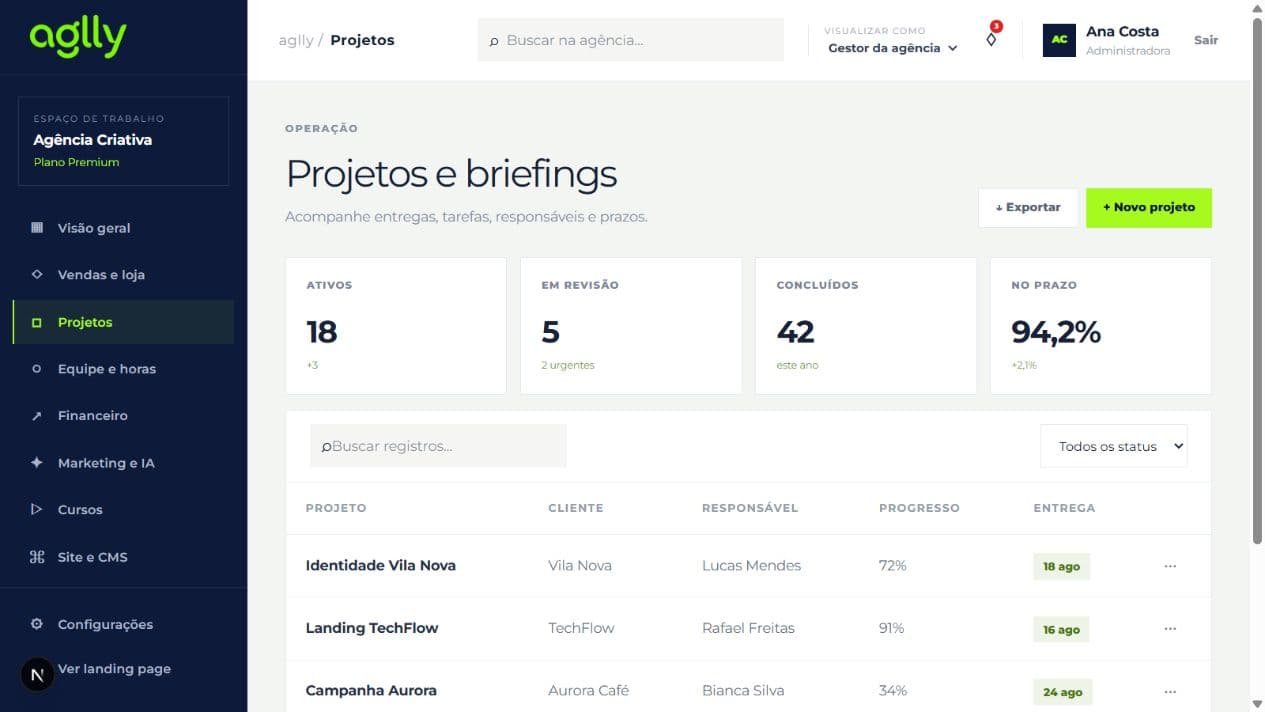Open more options for Identidade Vila Nova
1265x712 pixels.
(1170, 566)
